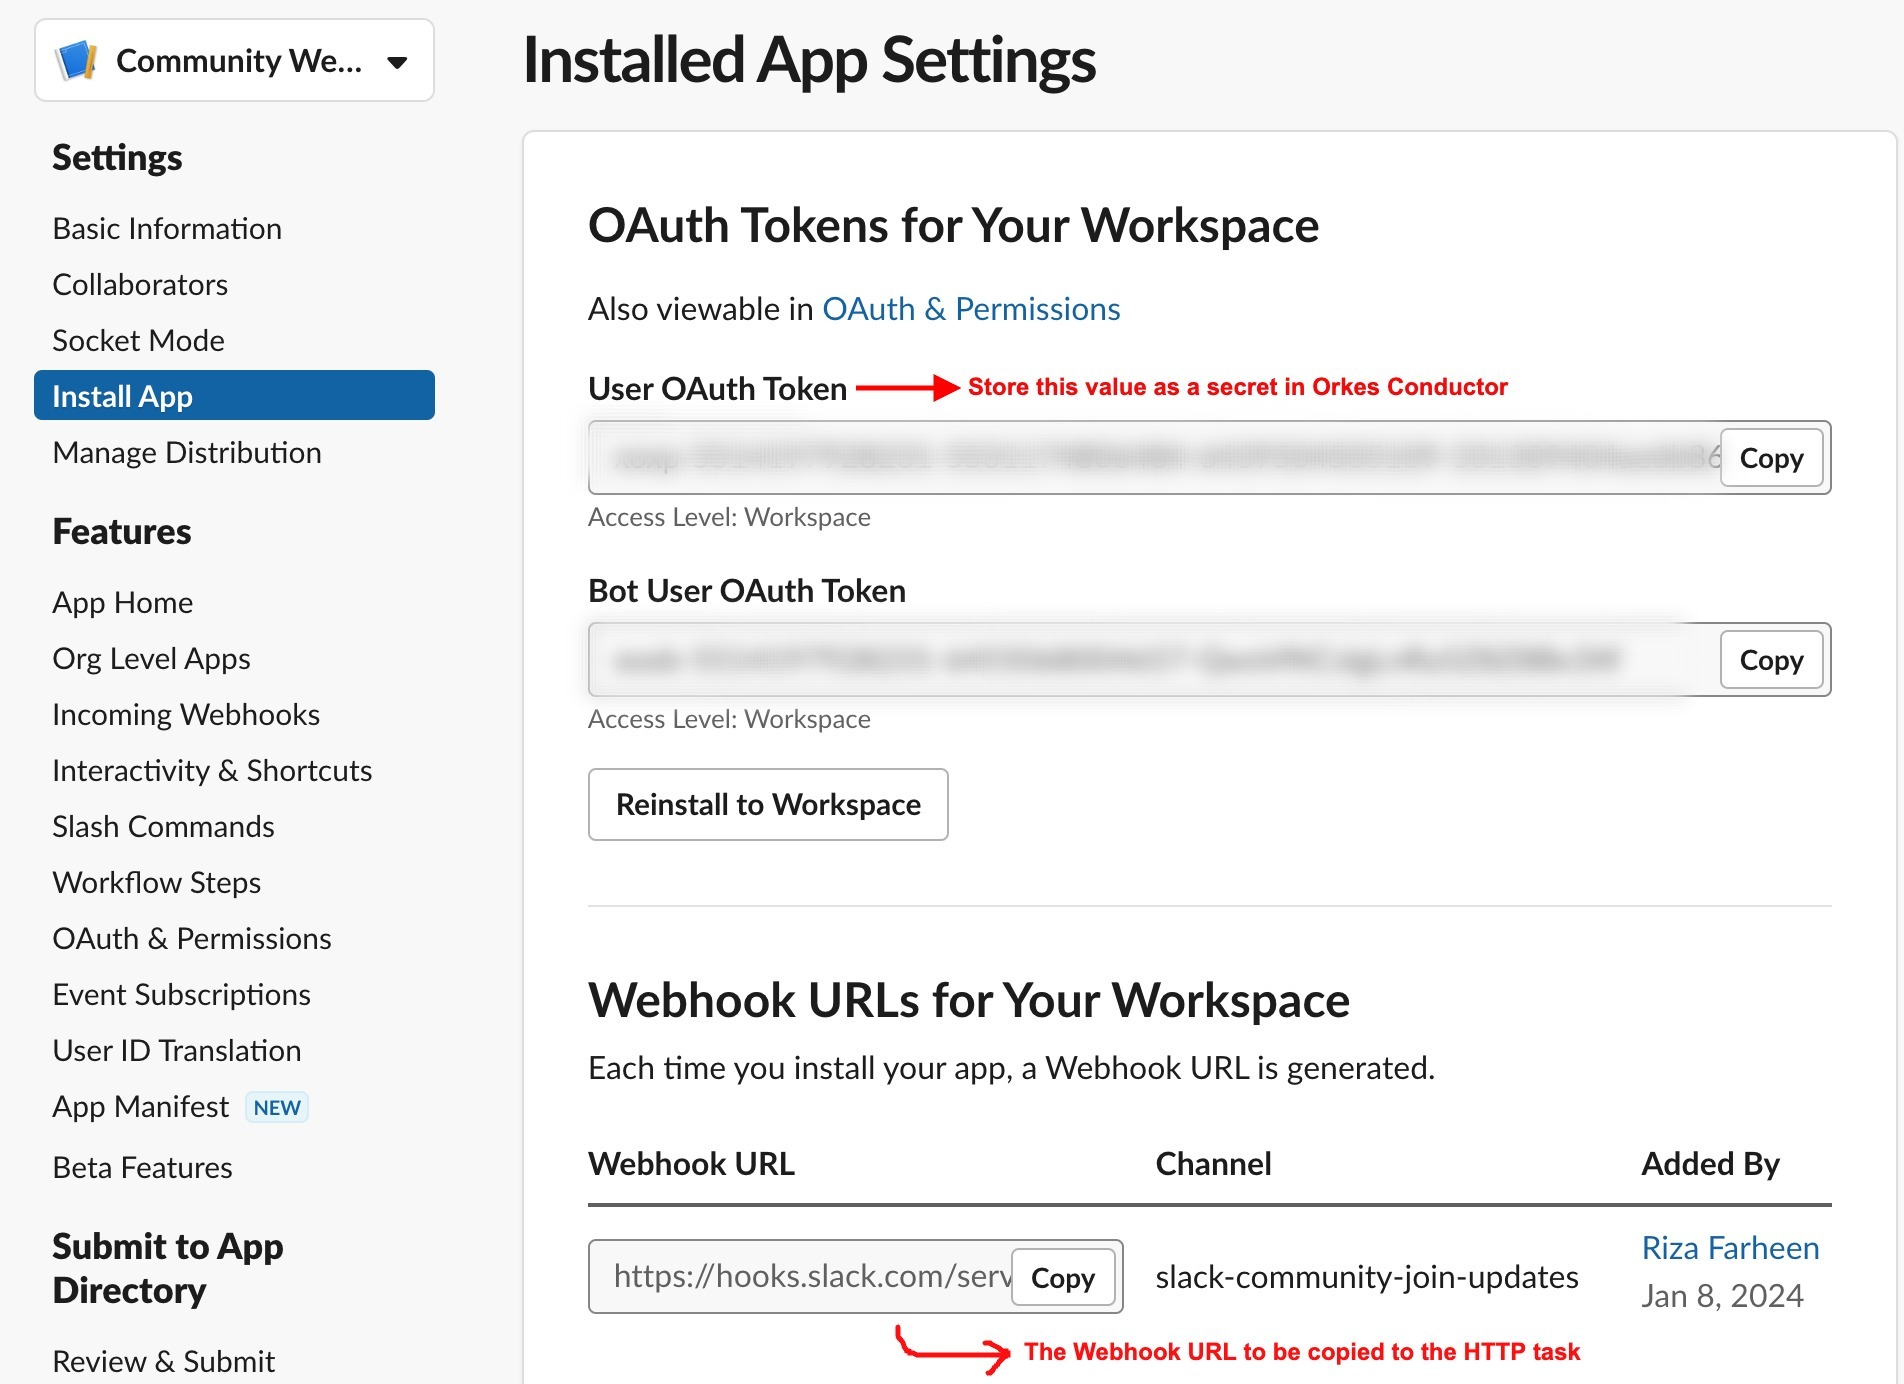Open the Collaborators section
The height and width of the screenshot is (1384, 1904).
pyautogui.click(x=139, y=284)
